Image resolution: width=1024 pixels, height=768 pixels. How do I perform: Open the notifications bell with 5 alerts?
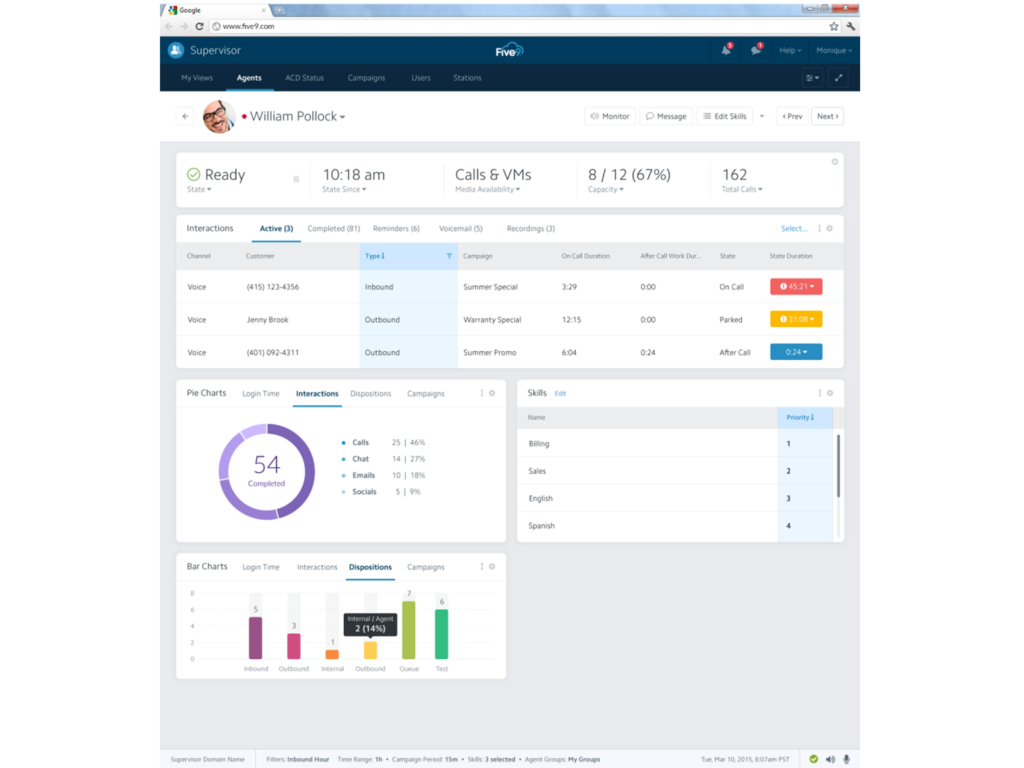click(x=725, y=50)
